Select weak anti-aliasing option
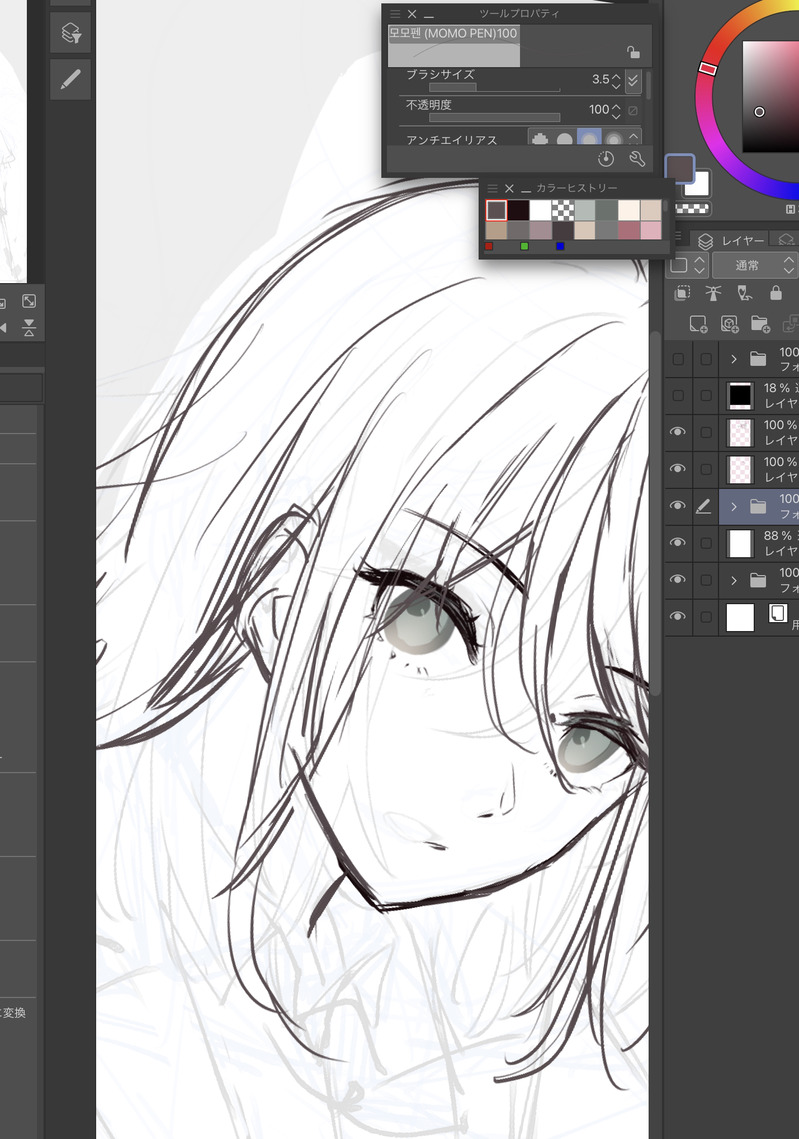 tap(564, 138)
